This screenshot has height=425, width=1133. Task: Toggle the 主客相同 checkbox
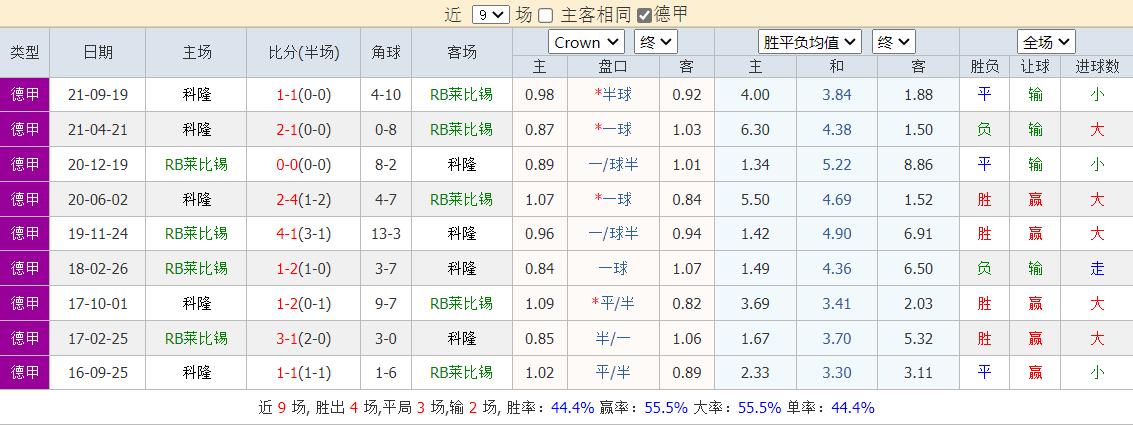546,15
